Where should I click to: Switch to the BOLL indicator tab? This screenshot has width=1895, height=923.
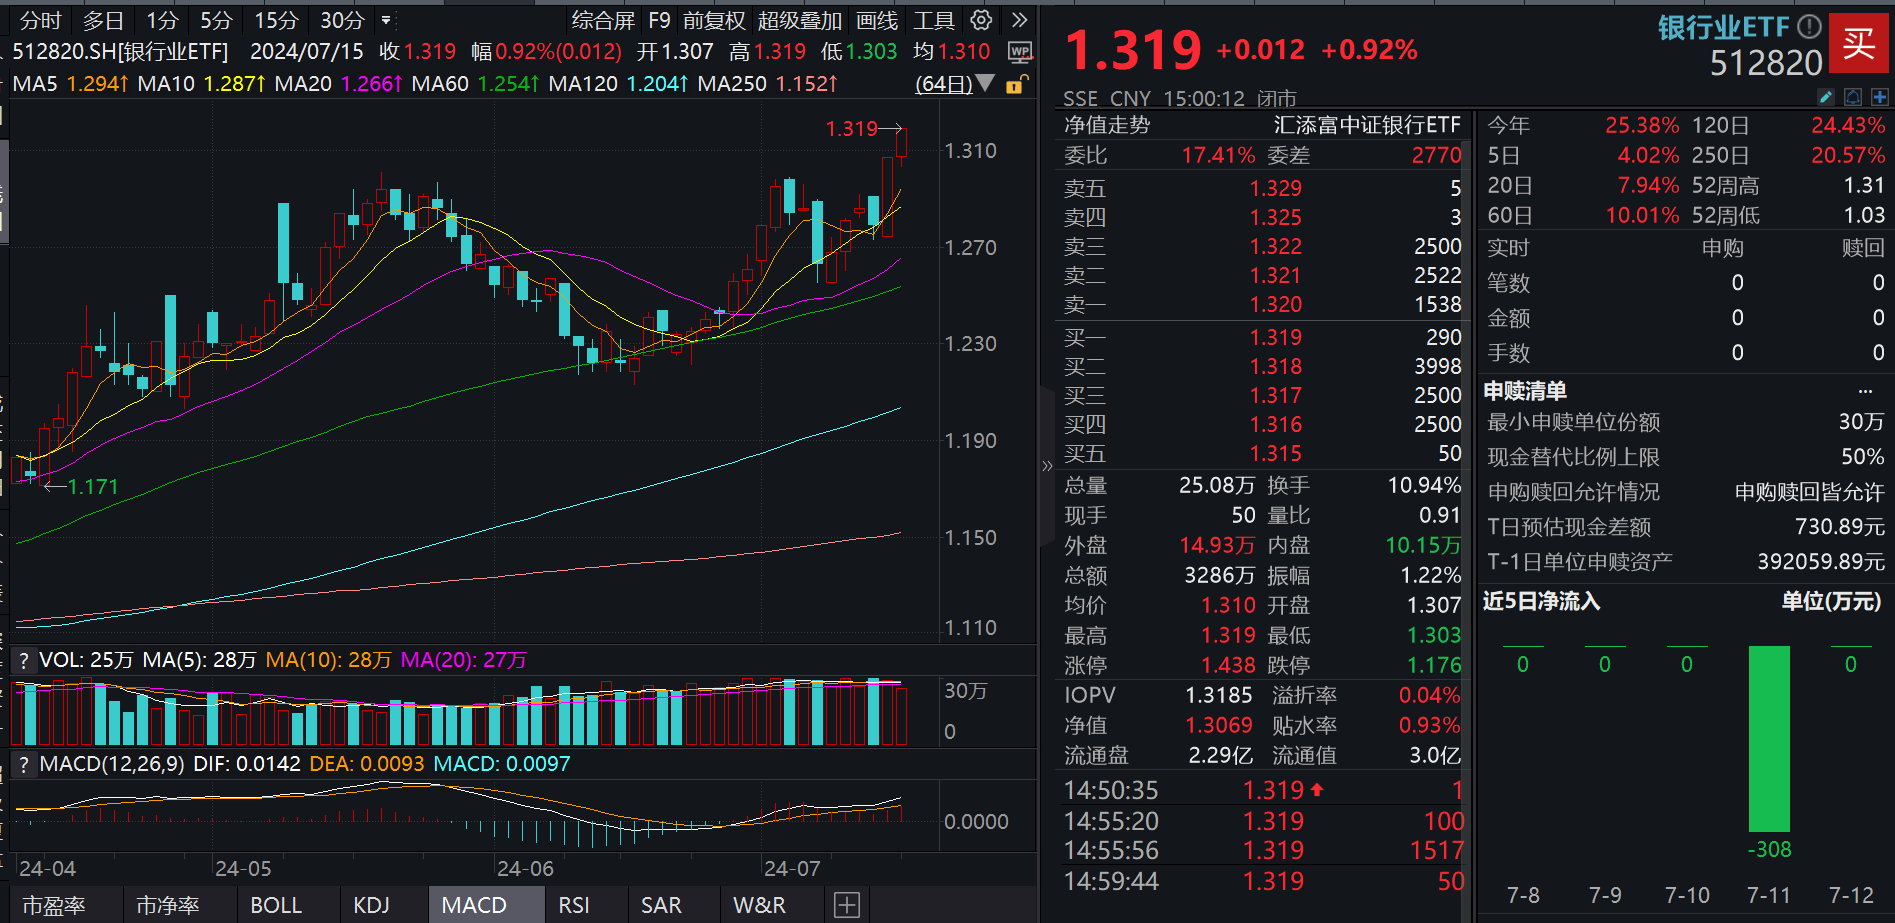pyautogui.click(x=276, y=905)
